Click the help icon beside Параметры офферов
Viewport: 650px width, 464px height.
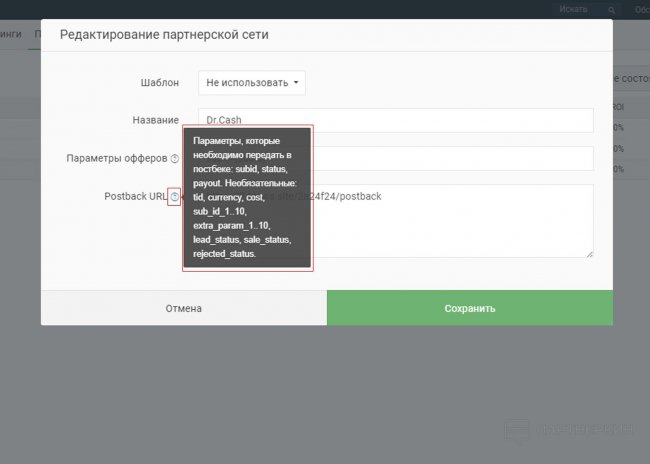175,159
